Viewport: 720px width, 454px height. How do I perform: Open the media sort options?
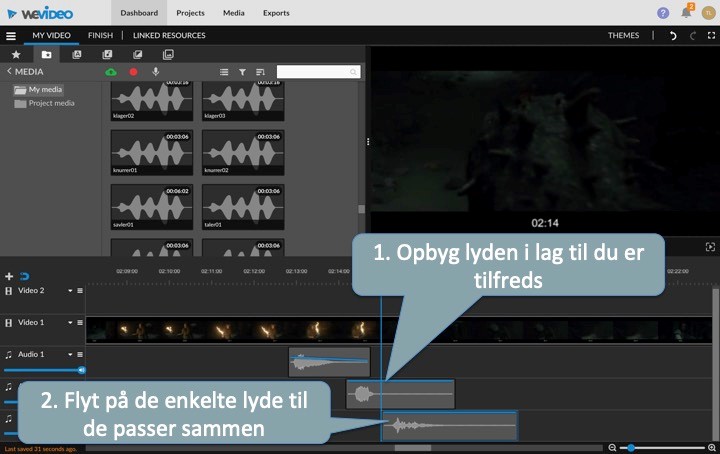click(x=260, y=72)
